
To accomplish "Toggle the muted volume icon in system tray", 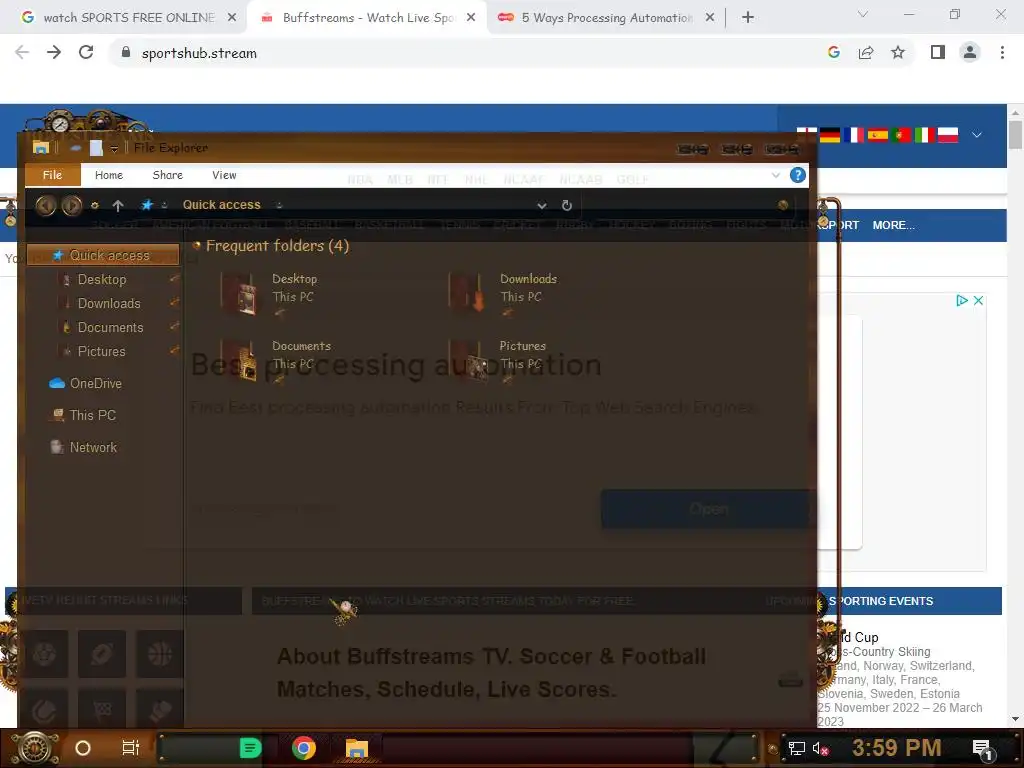I will (820, 748).
